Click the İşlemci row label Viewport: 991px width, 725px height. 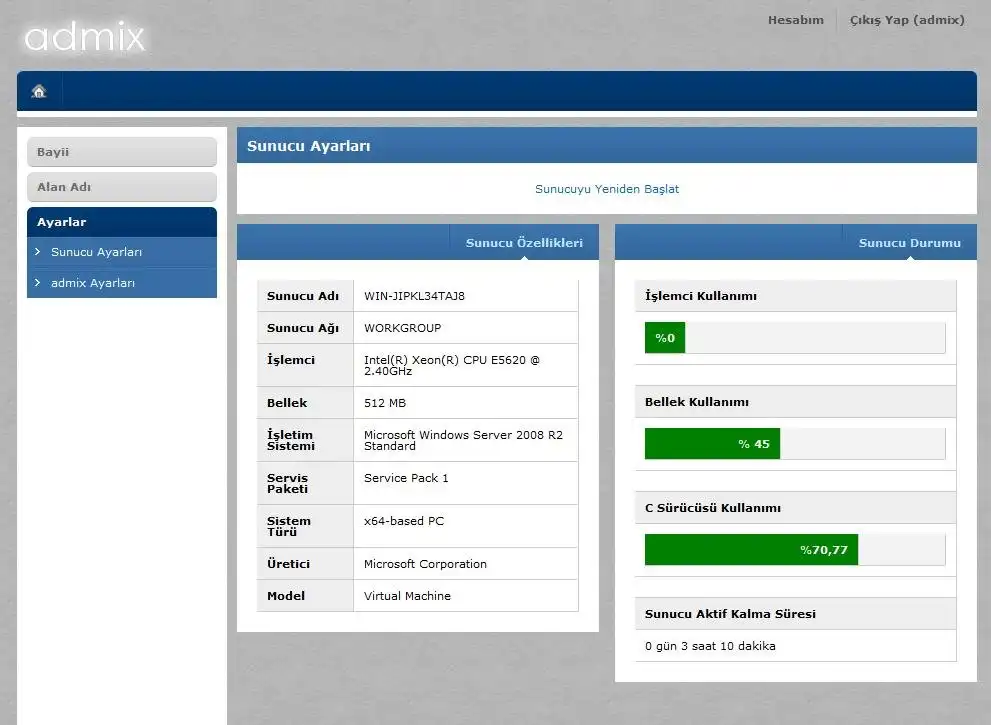tap(291, 360)
